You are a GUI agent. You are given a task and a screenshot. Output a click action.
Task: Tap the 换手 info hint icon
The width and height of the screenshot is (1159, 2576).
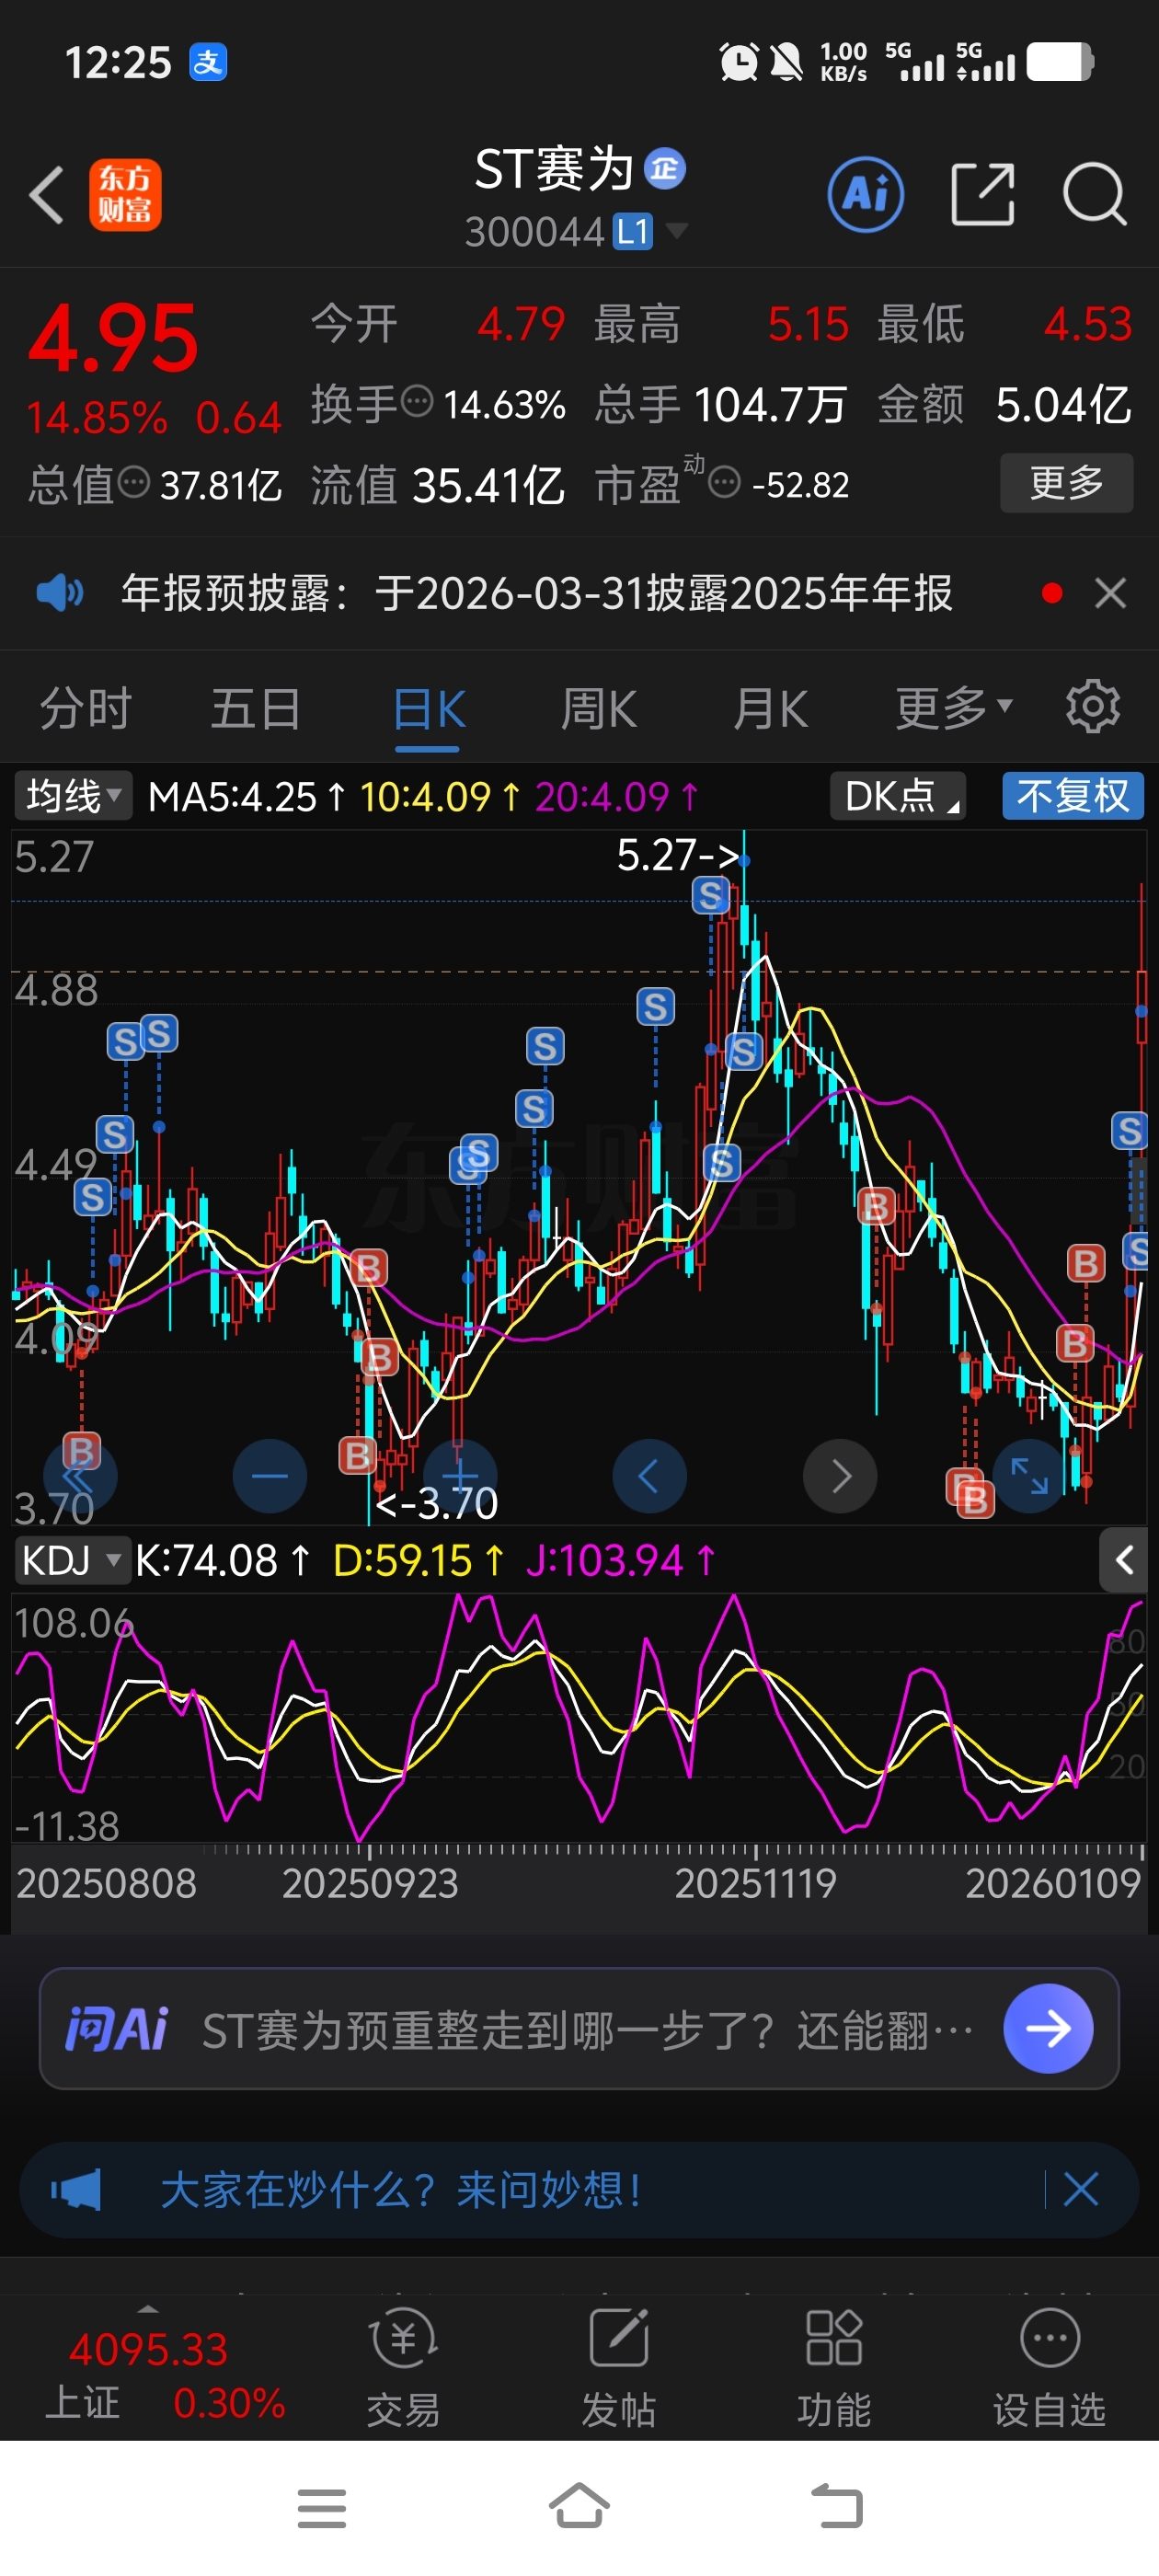(x=417, y=402)
